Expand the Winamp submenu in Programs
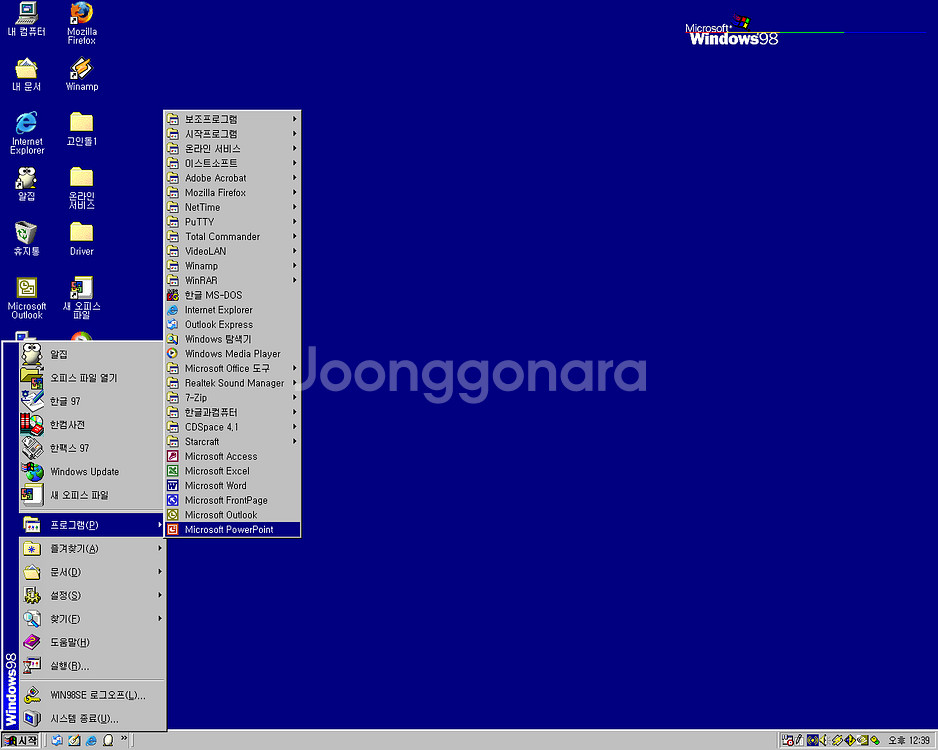The width and height of the screenshot is (938, 750). click(x=233, y=266)
